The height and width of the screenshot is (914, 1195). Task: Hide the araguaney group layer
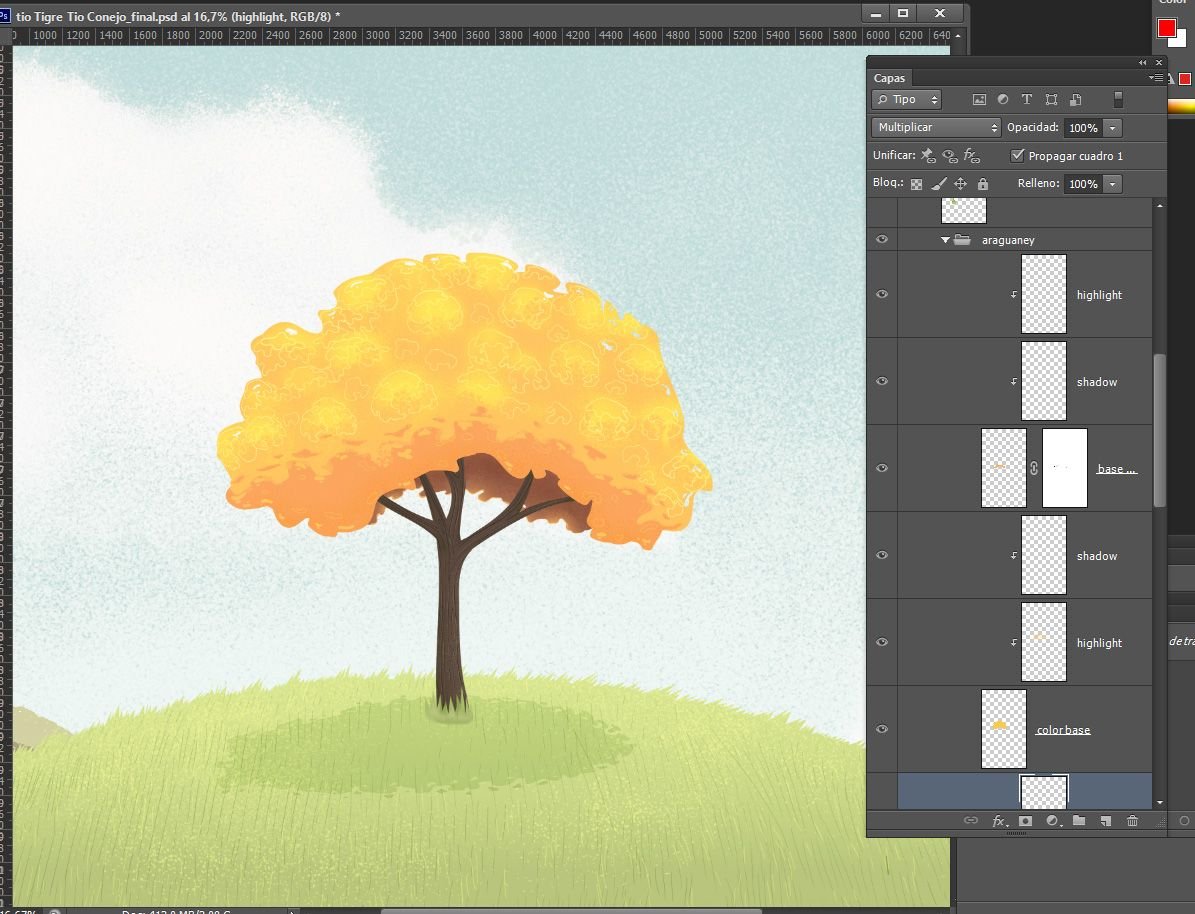coord(882,240)
